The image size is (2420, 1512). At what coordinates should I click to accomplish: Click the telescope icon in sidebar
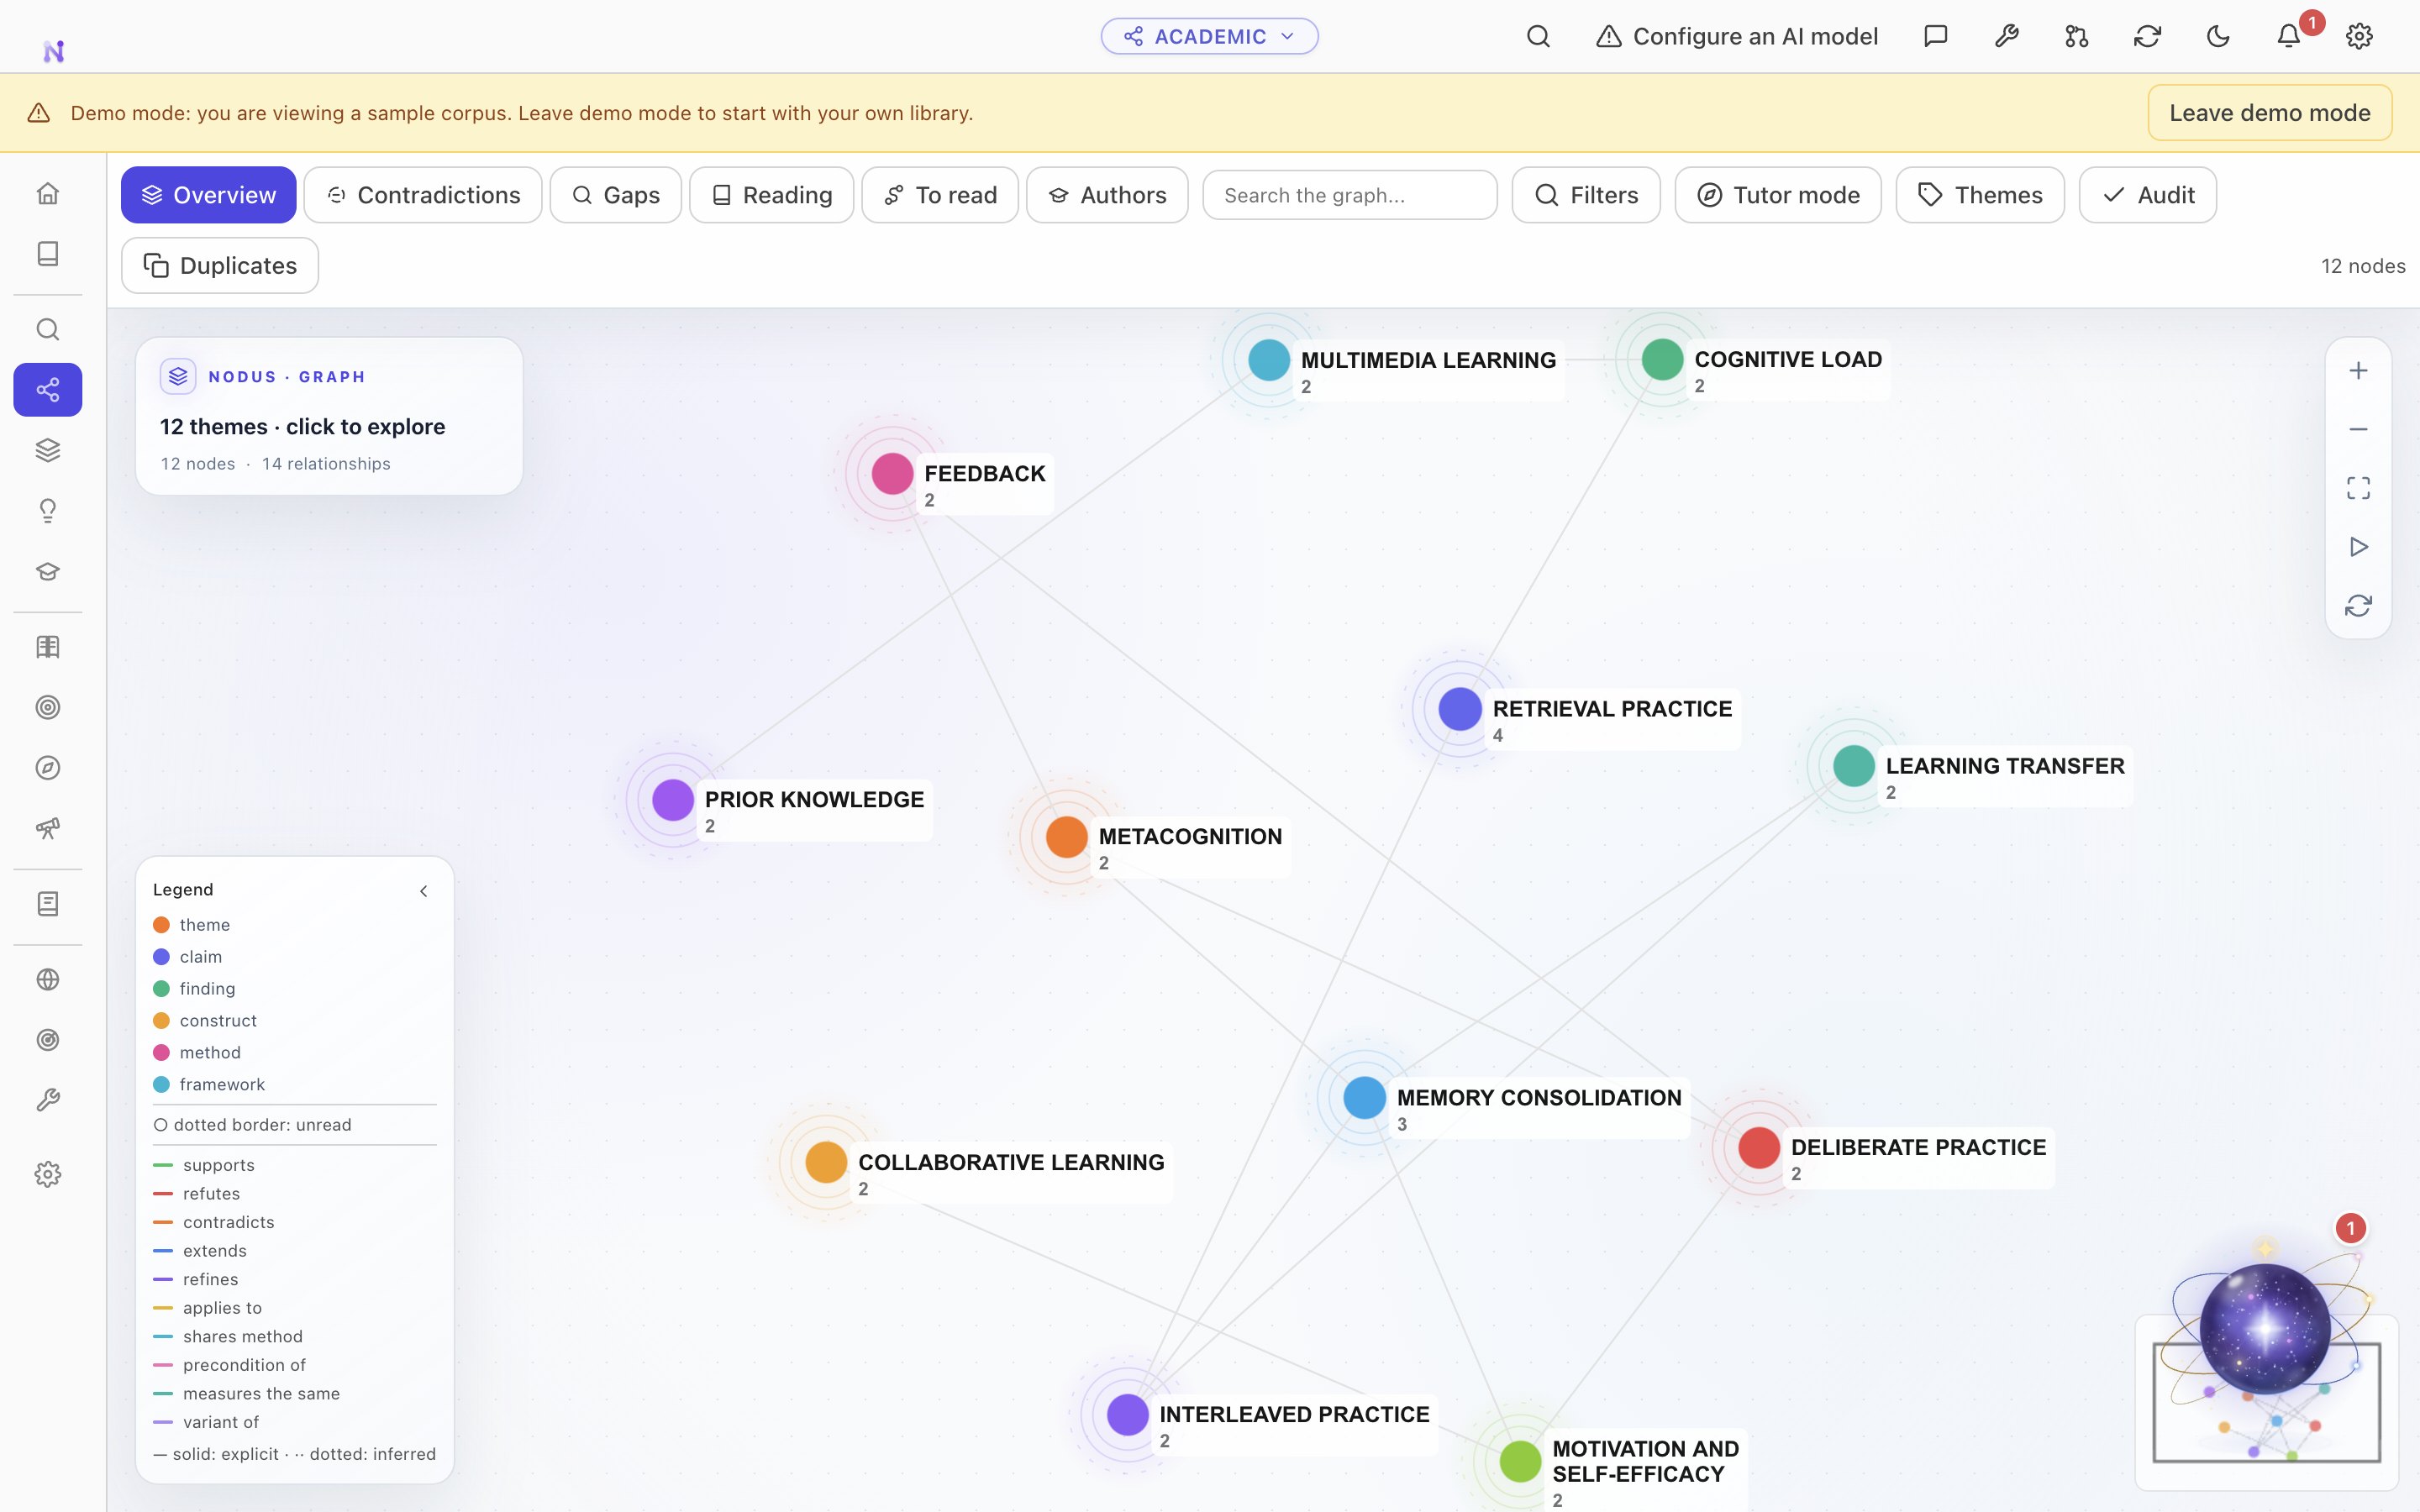pyautogui.click(x=48, y=828)
